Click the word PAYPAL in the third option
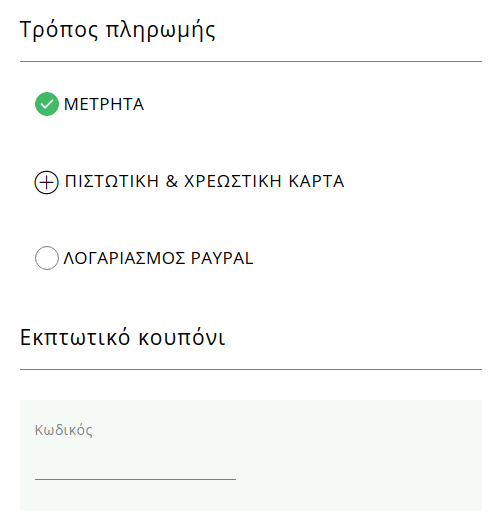Image resolution: width=496 pixels, height=521 pixels. 222,258
